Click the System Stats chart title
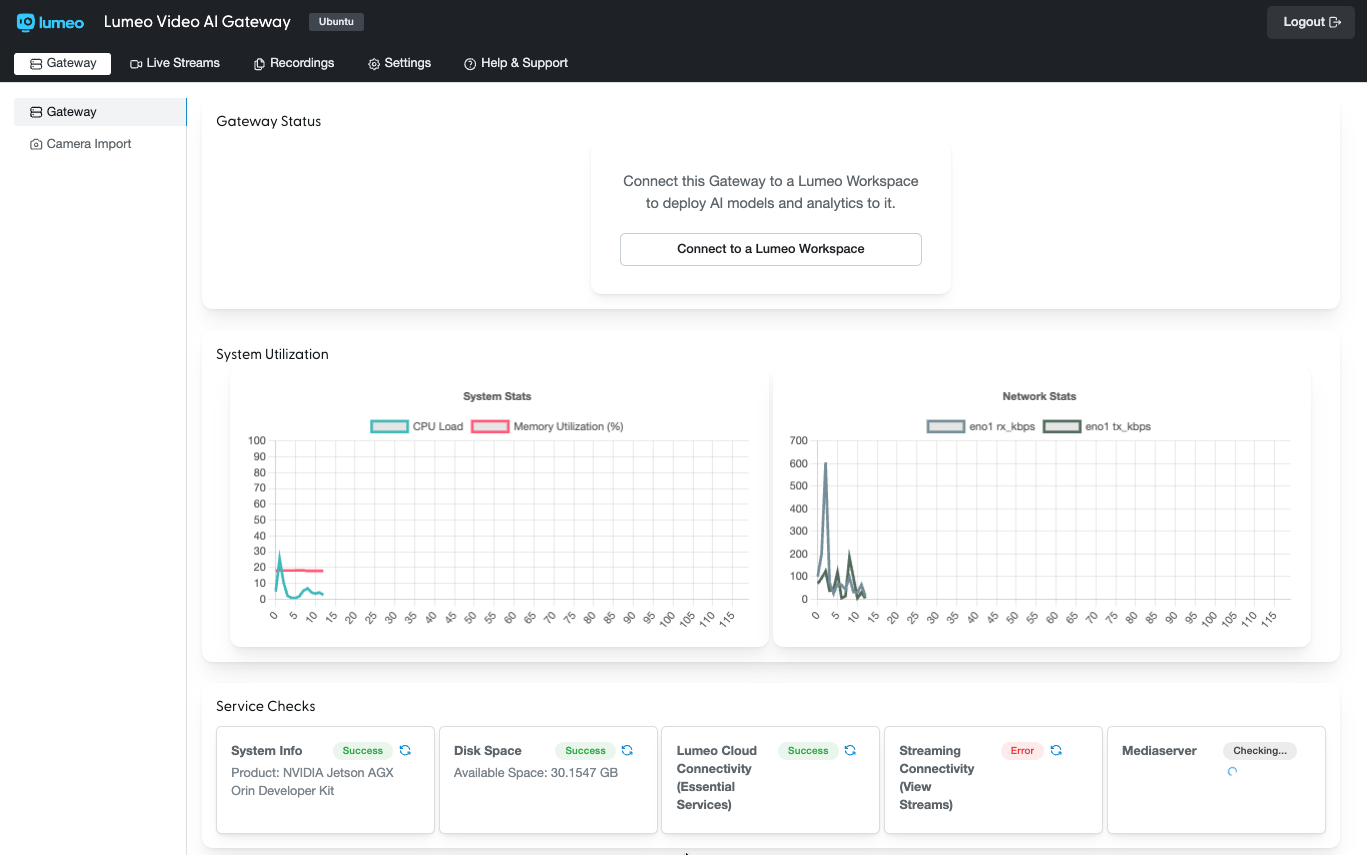 [x=497, y=397]
